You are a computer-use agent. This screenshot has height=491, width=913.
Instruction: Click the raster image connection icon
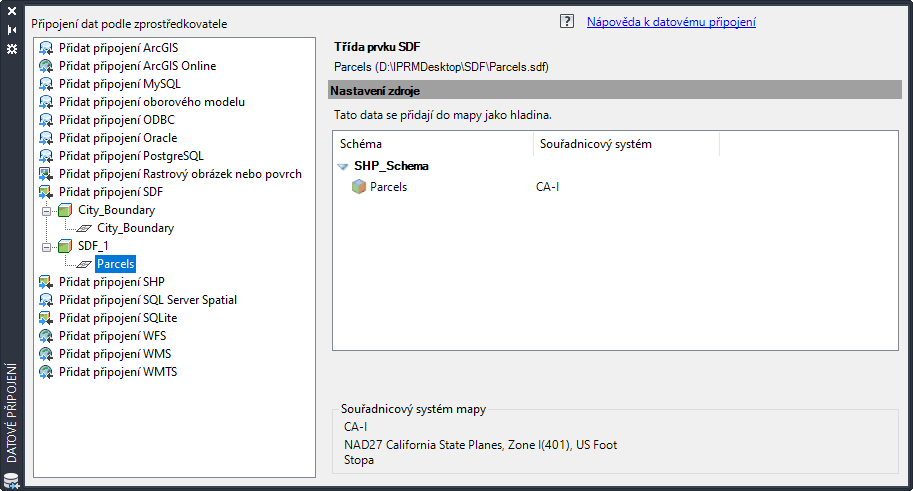[x=45, y=174]
